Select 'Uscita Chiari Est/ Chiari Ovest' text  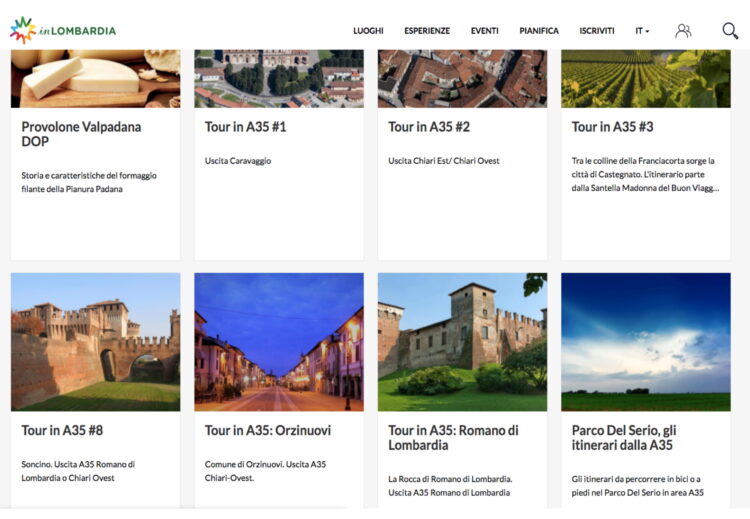pyautogui.click(x=444, y=161)
